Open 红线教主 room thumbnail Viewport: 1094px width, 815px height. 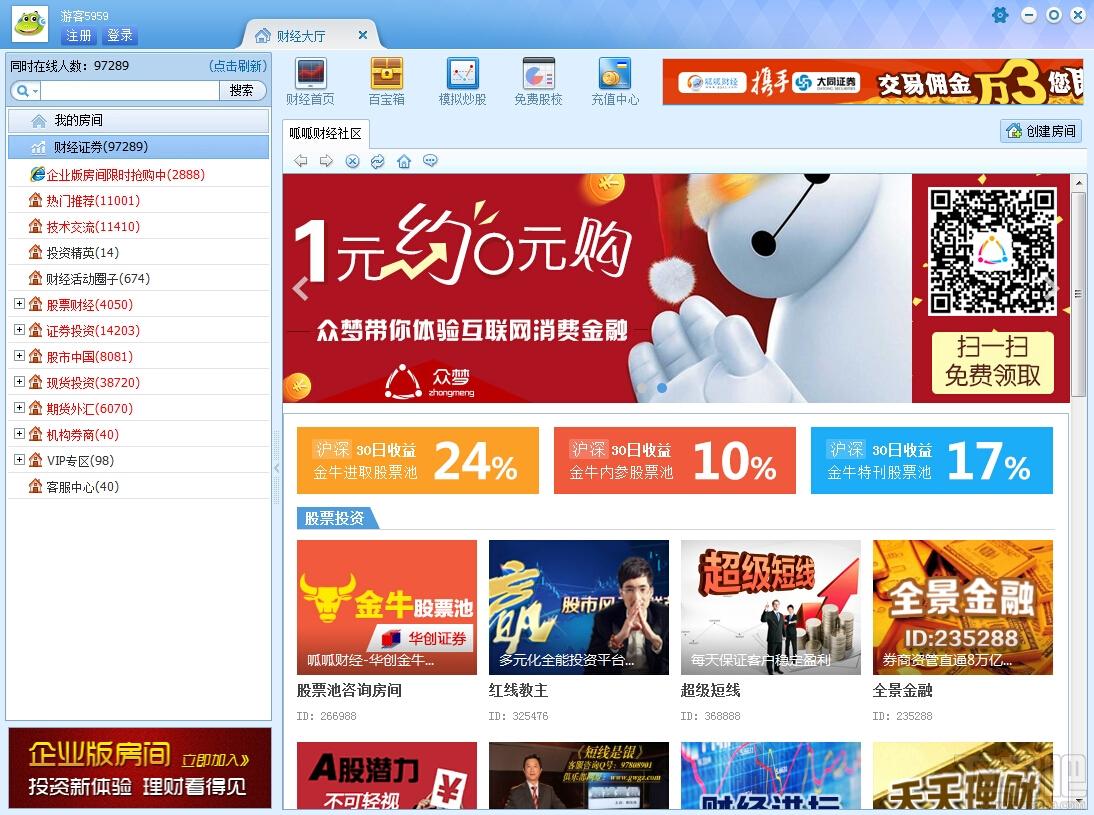[x=579, y=608]
